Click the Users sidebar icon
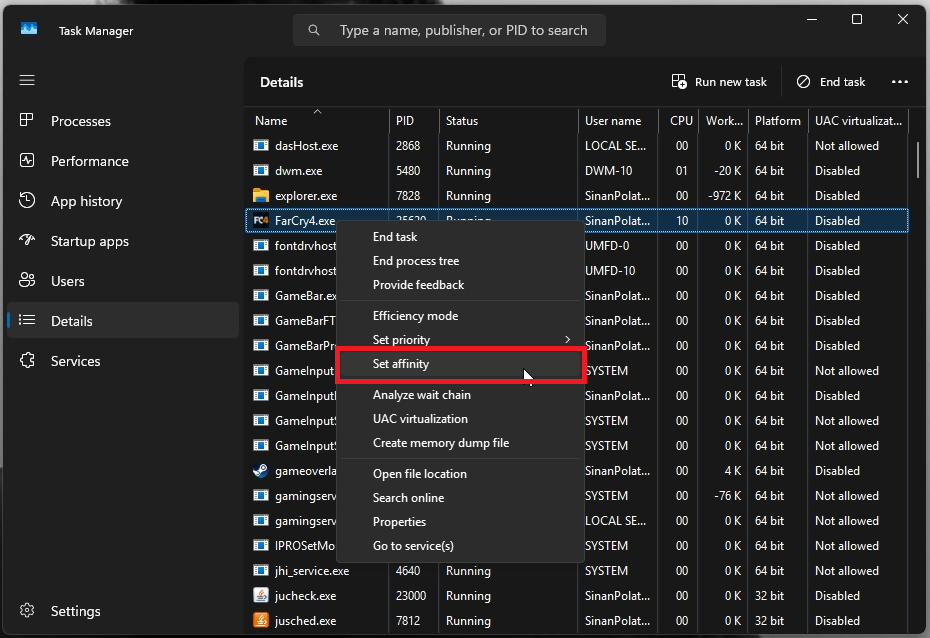This screenshot has width=930, height=638. [27, 280]
